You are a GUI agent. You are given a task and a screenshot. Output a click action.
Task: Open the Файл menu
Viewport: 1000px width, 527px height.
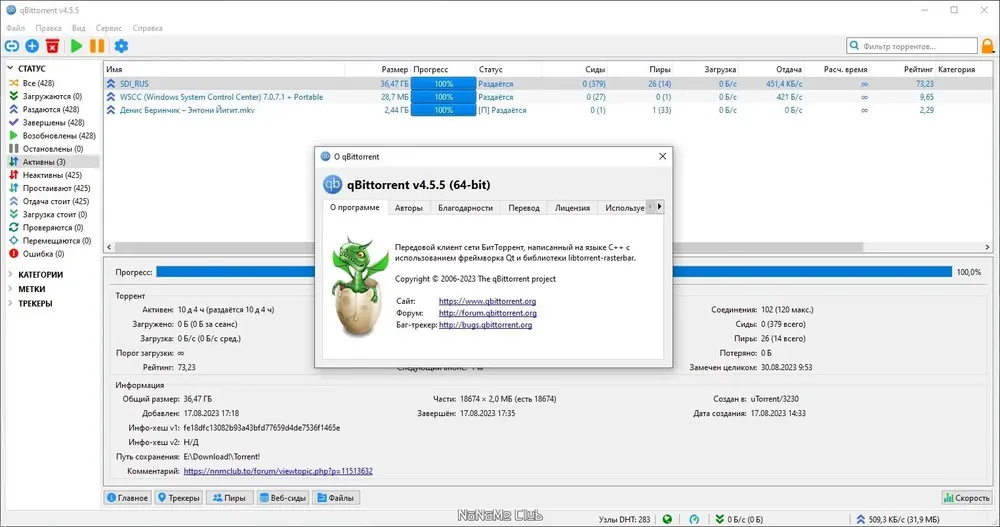(15, 28)
